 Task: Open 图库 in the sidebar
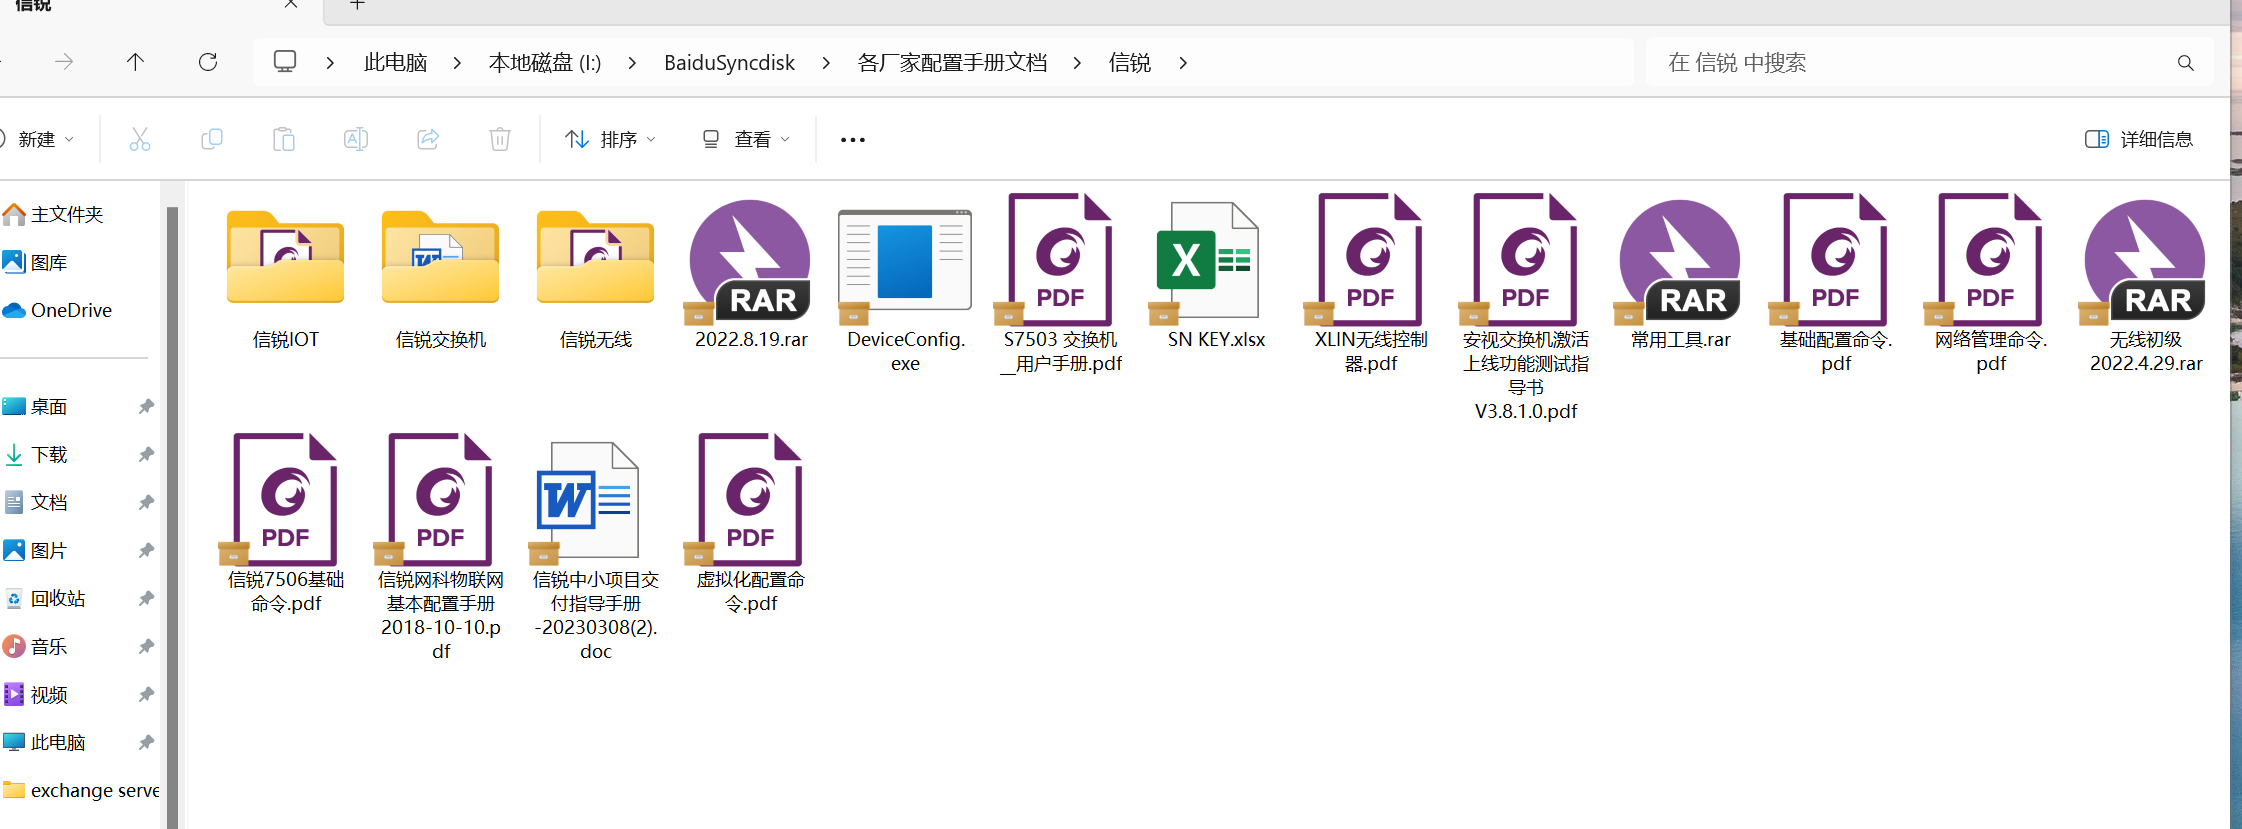tap(36, 262)
